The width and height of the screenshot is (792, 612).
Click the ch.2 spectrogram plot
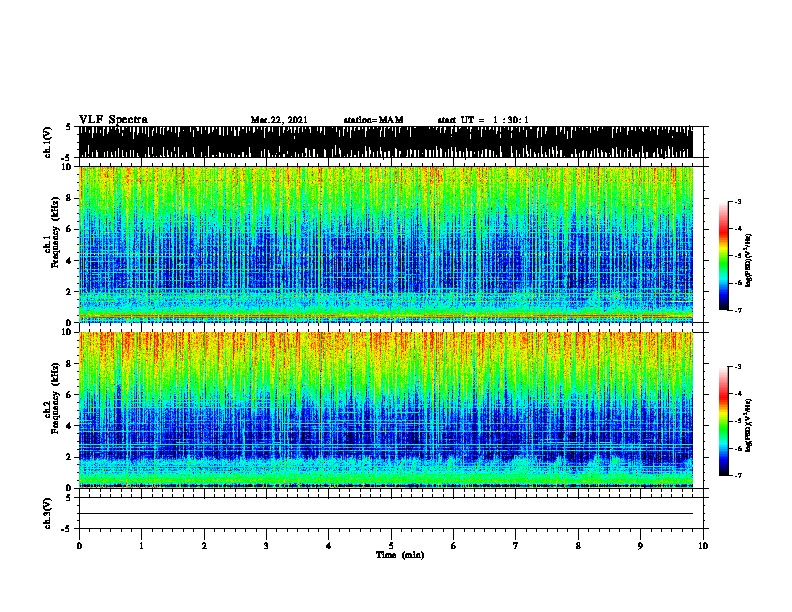pyautogui.click(x=386, y=410)
